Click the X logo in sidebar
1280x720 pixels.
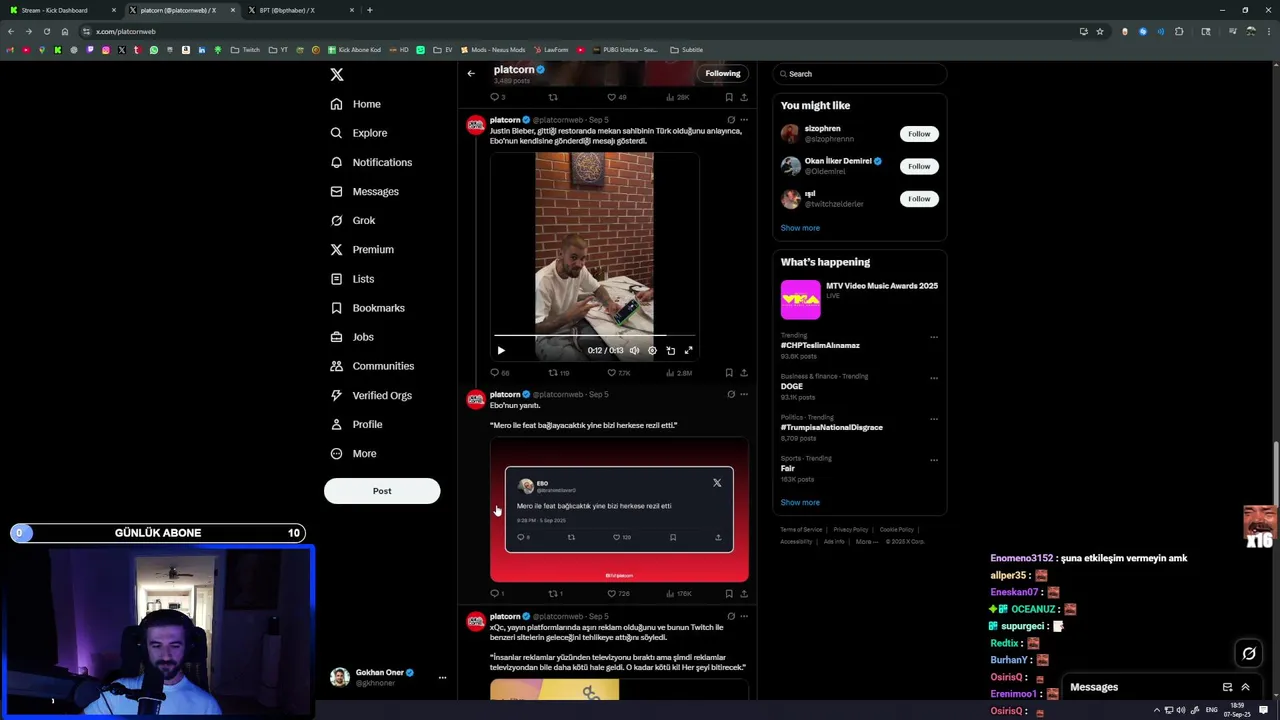pyautogui.click(x=337, y=75)
